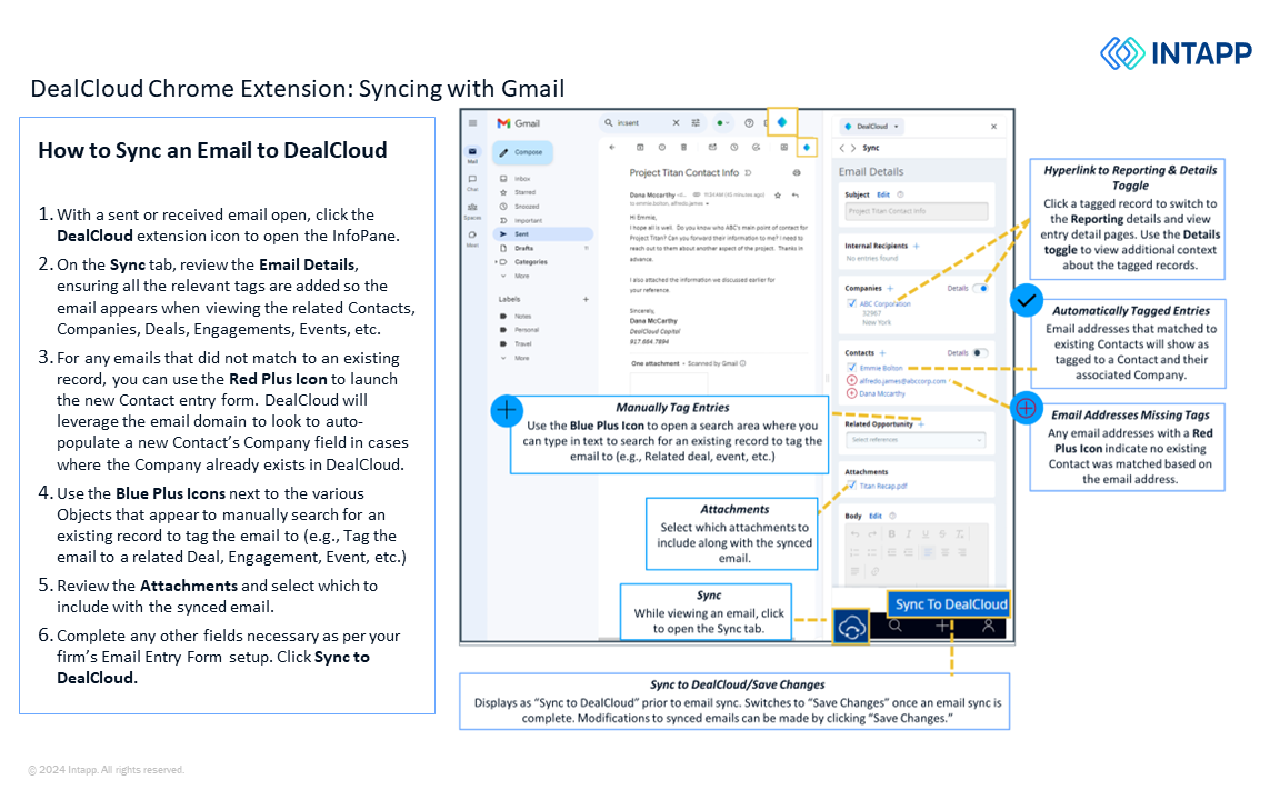Viewport: 1280px width, 800px height.
Task: Navigate forward in the DealCloud InfoPane
Action: coord(853,147)
